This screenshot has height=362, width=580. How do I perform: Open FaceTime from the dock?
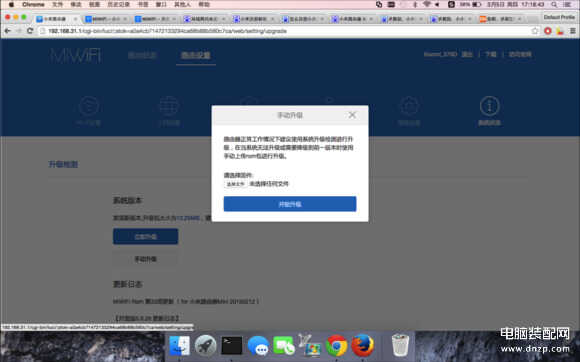(x=284, y=345)
